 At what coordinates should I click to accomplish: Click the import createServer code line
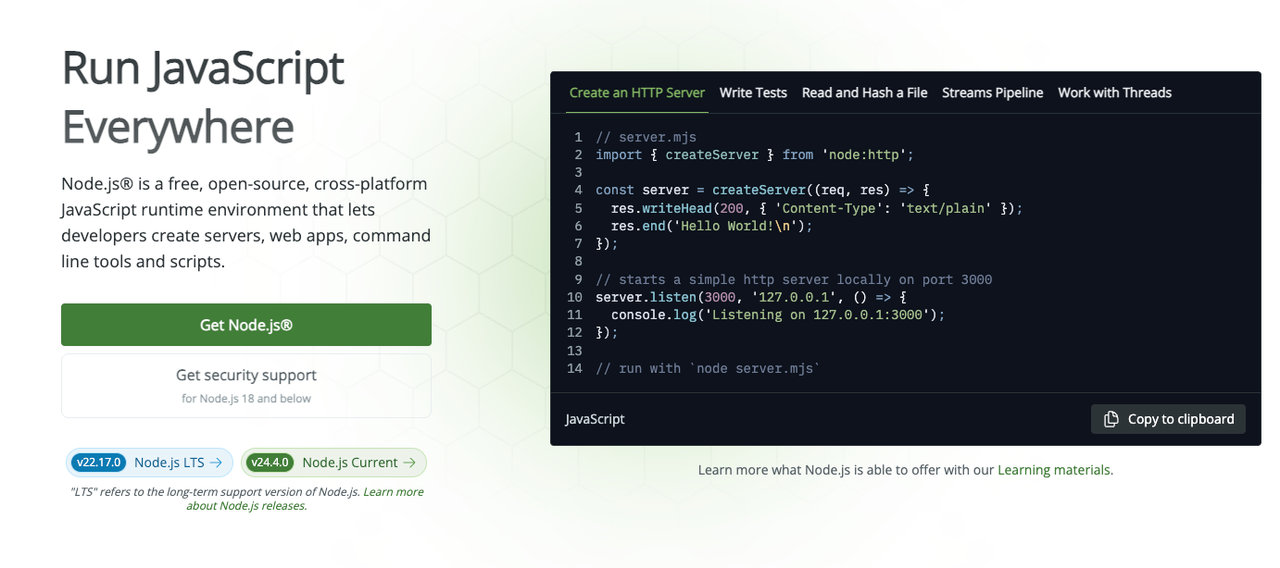pyautogui.click(x=755, y=155)
